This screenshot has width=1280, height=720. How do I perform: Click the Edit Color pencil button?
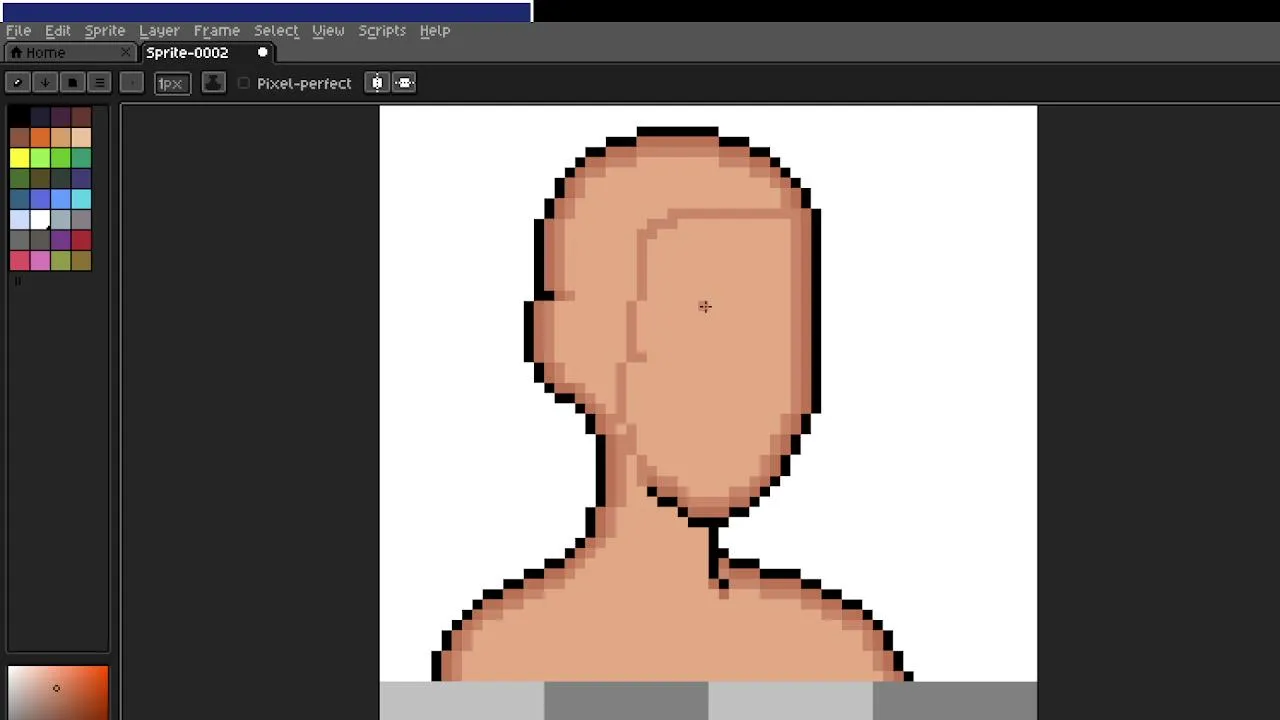coord(17,83)
